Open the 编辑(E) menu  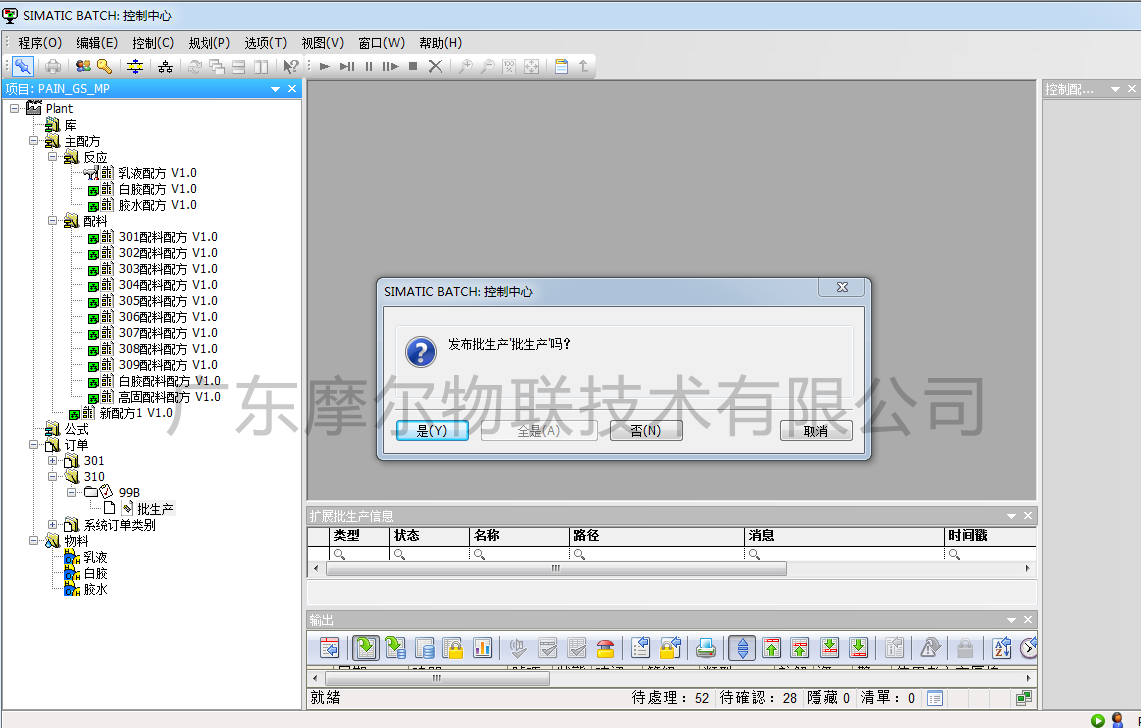point(97,43)
